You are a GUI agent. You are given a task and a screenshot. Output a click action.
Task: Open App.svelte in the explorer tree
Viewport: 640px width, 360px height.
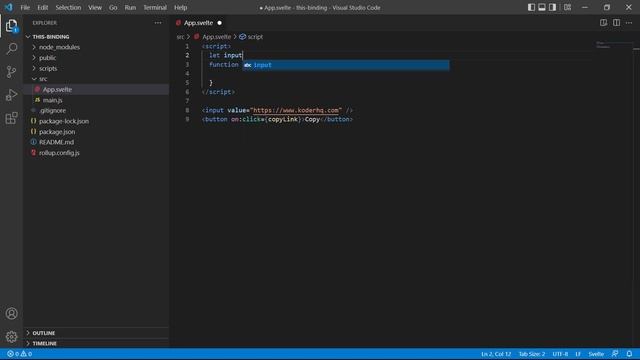click(57, 89)
